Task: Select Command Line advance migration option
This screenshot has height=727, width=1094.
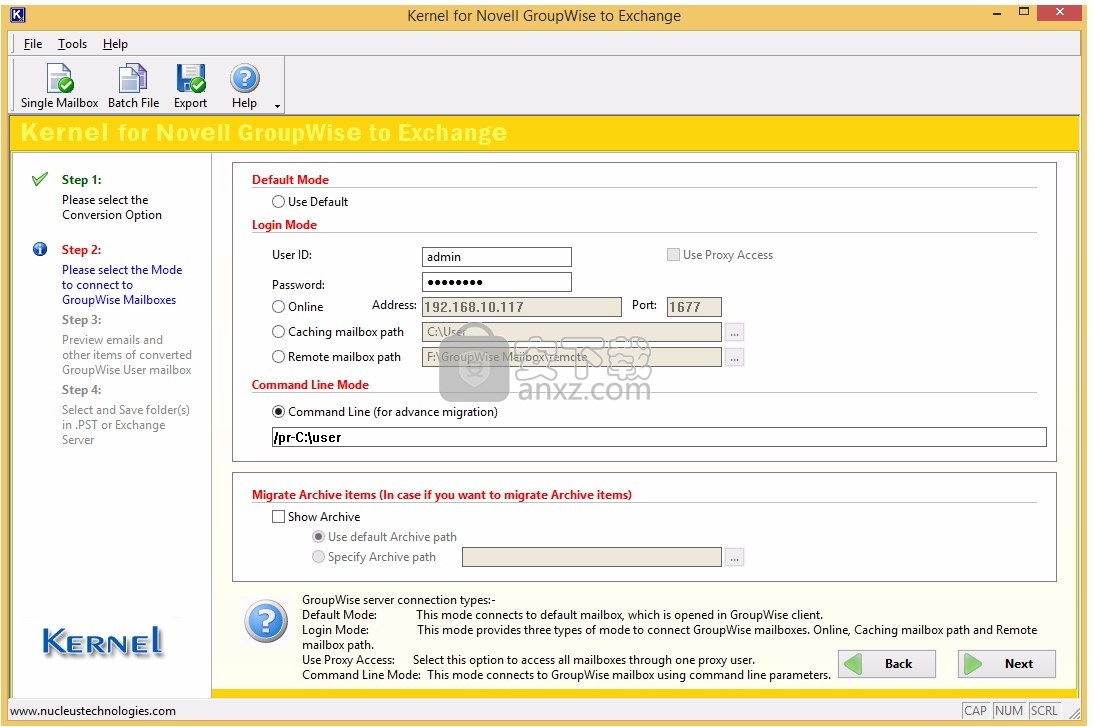Action: [x=278, y=412]
